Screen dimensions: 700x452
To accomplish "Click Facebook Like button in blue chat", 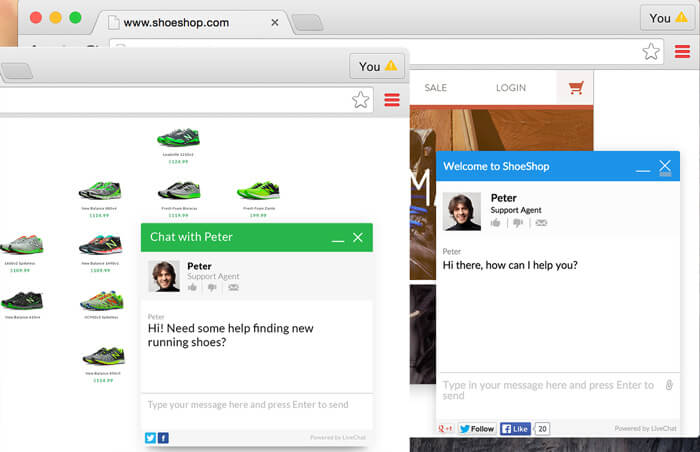I will point(515,429).
